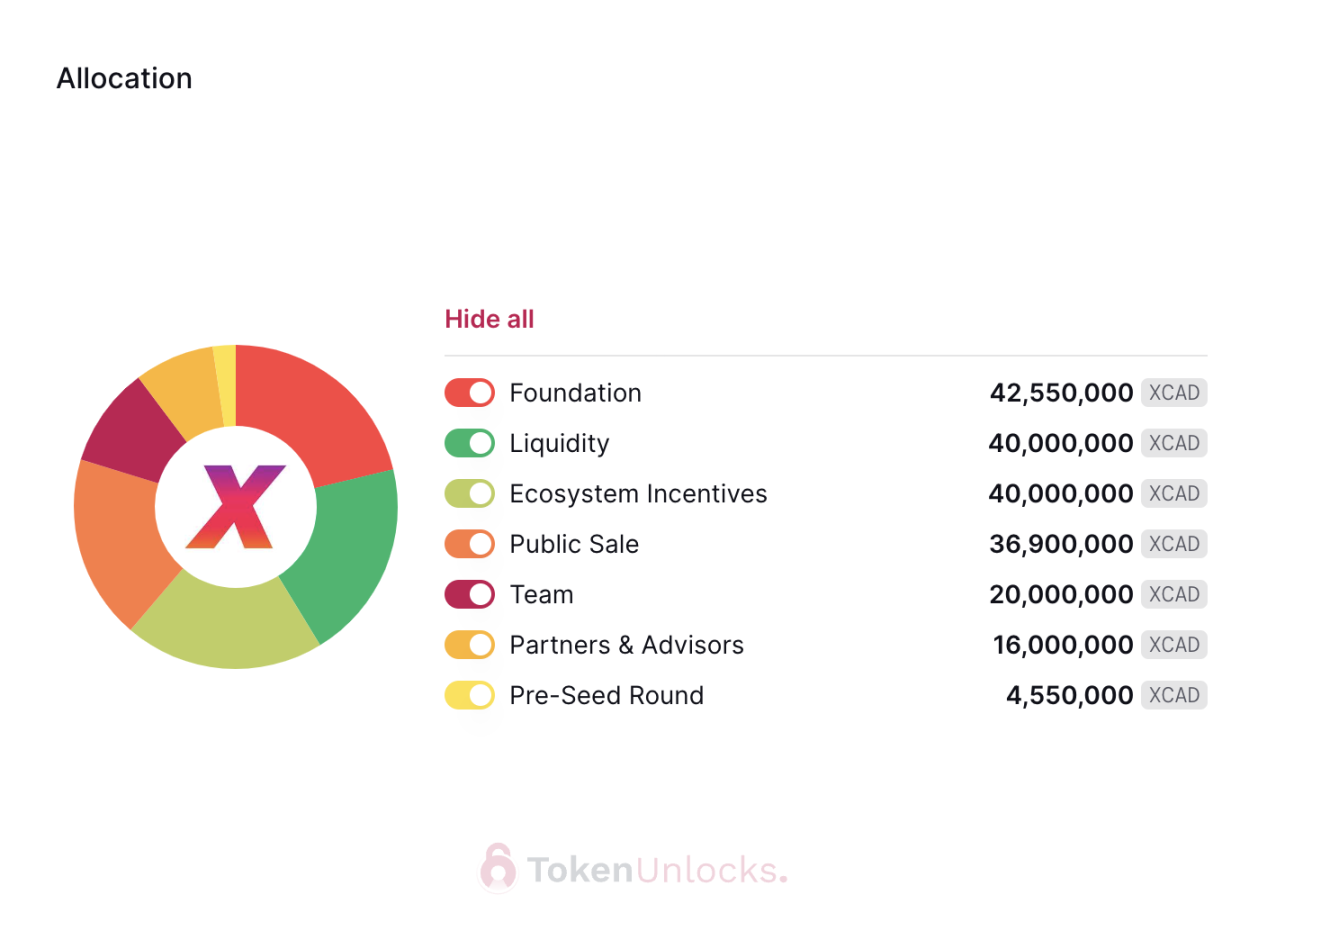Disable the Ecosystem Incentives switch

(x=470, y=494)
